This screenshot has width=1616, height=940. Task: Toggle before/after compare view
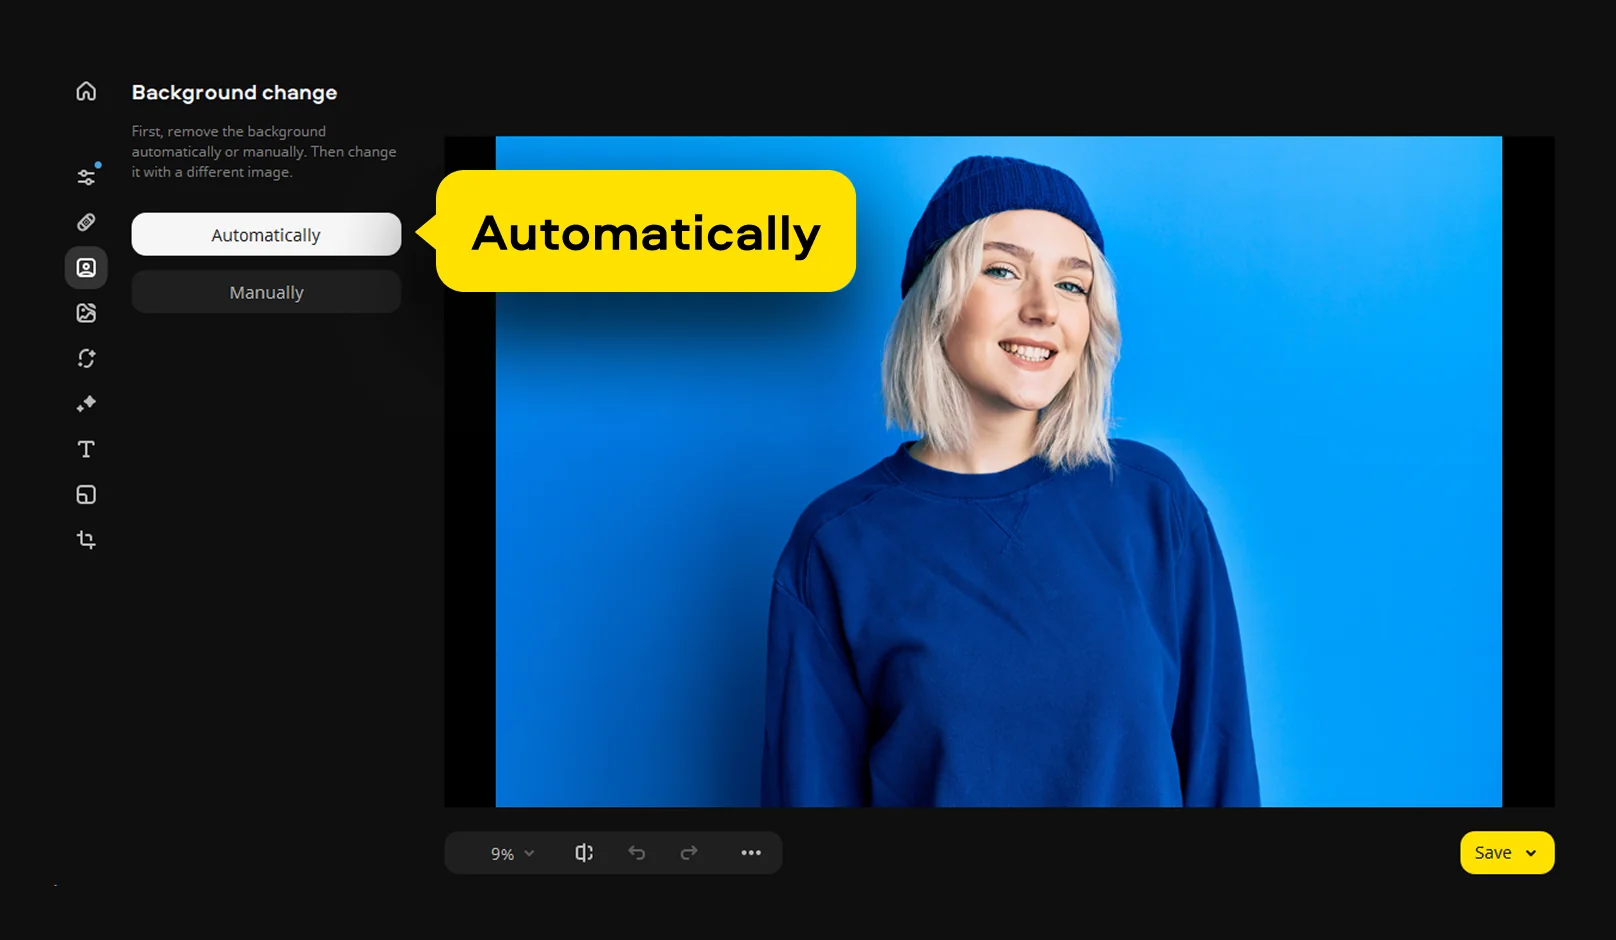pyautogui.click(x=584, y=853)
